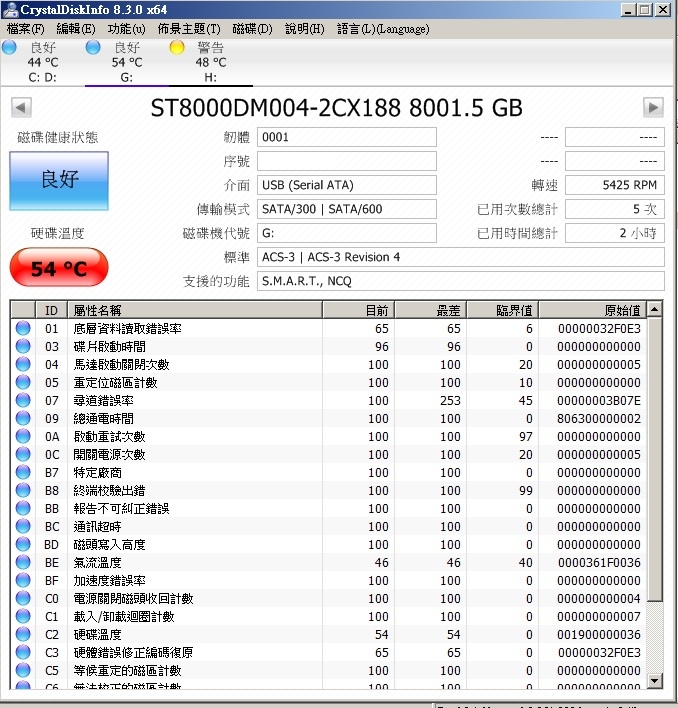
Task: Select the 尋道錯誤率 attribute name
Action: (103, 401)
